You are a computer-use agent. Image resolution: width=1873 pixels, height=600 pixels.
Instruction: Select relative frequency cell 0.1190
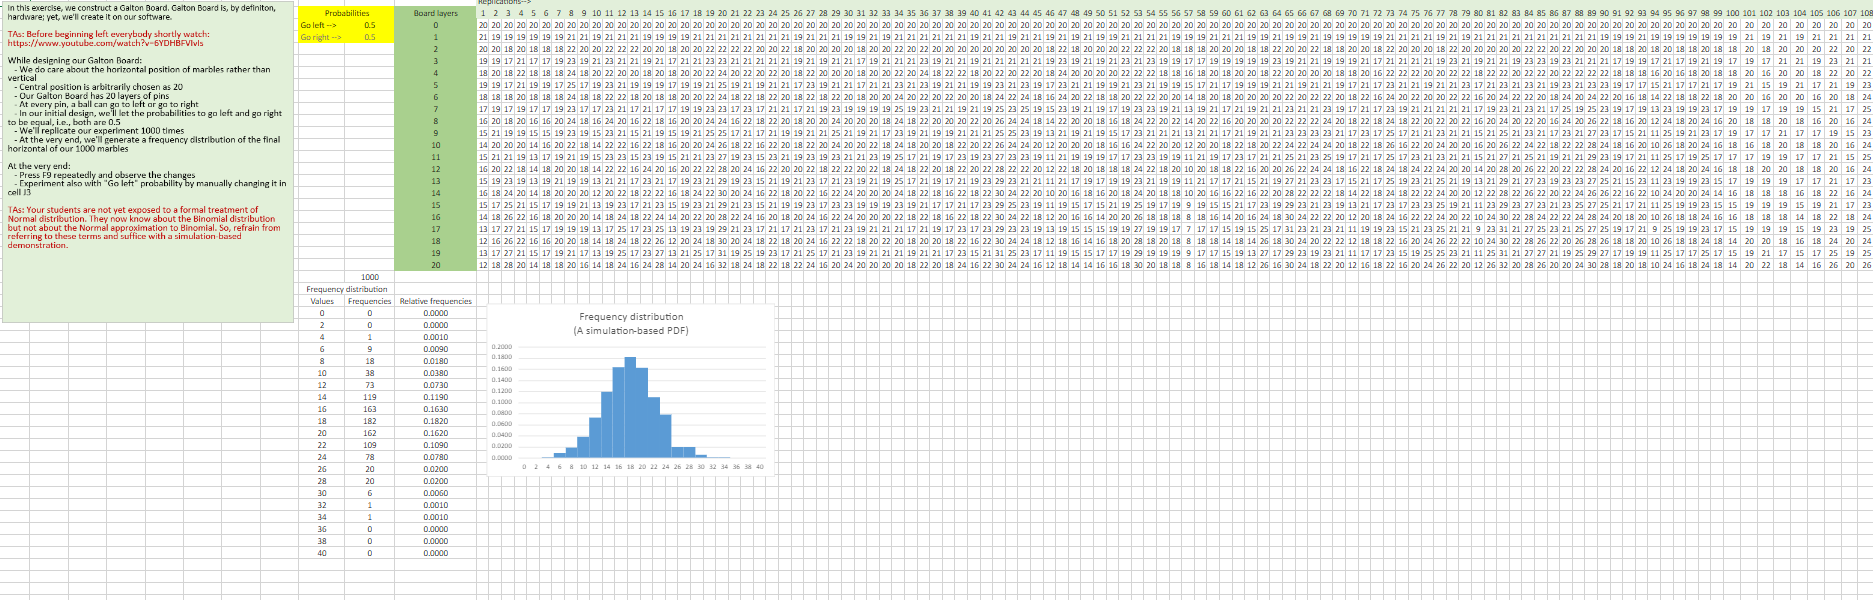tap(436, 397)
